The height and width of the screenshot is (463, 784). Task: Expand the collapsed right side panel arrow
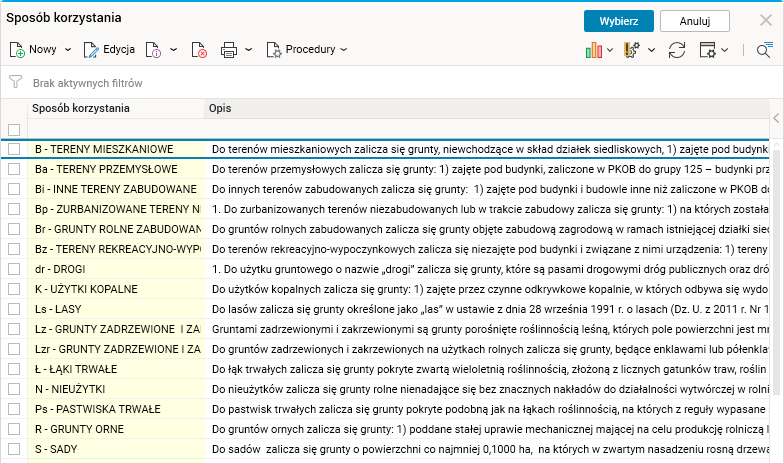coord(776,118)
